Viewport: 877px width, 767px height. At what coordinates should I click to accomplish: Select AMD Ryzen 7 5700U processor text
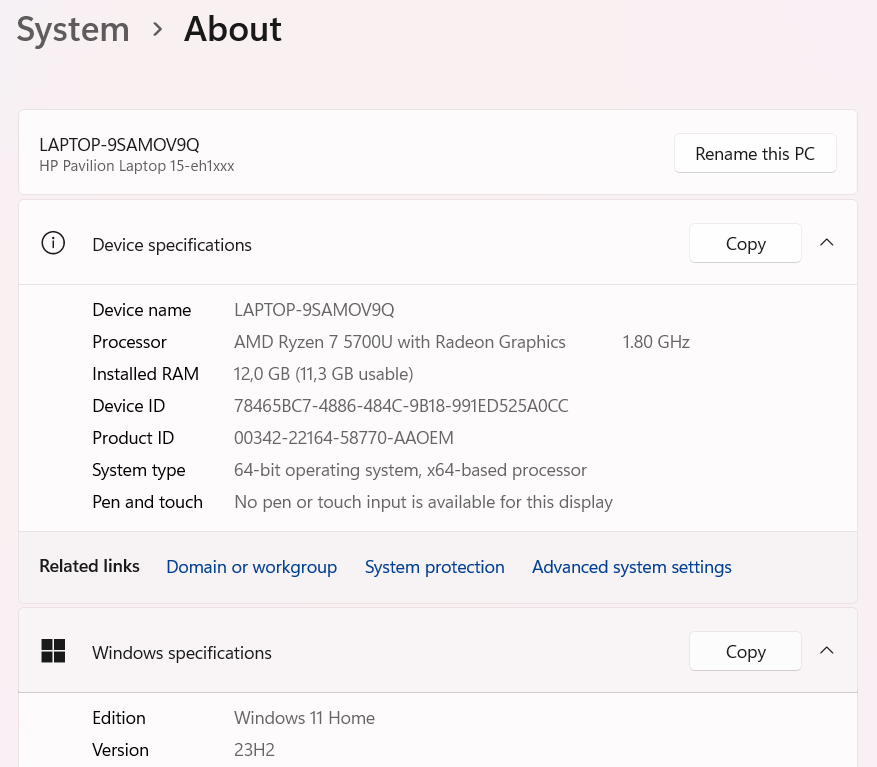coord(399,342)
